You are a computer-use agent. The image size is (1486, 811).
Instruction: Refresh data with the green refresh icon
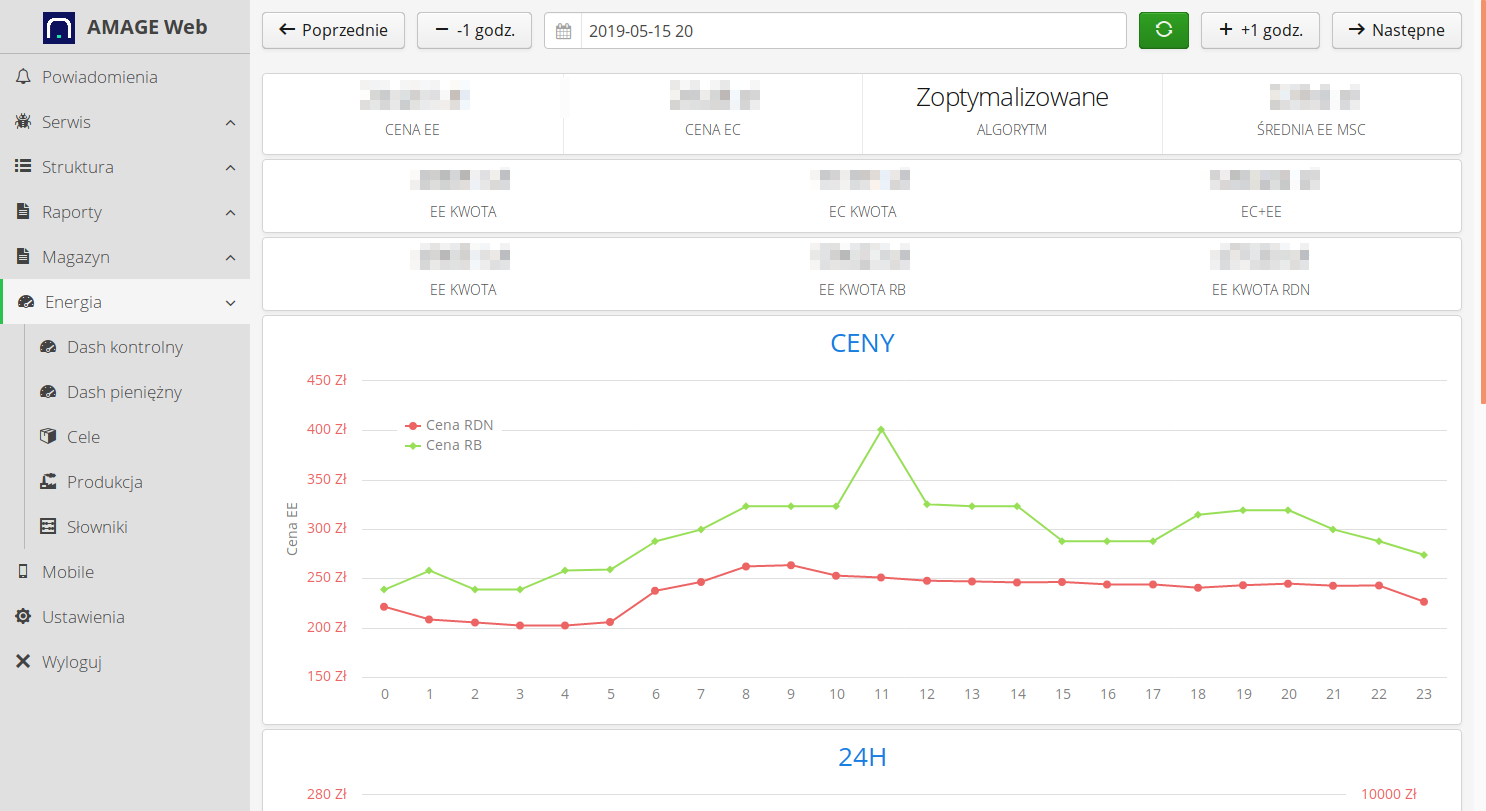[1163, 30]
